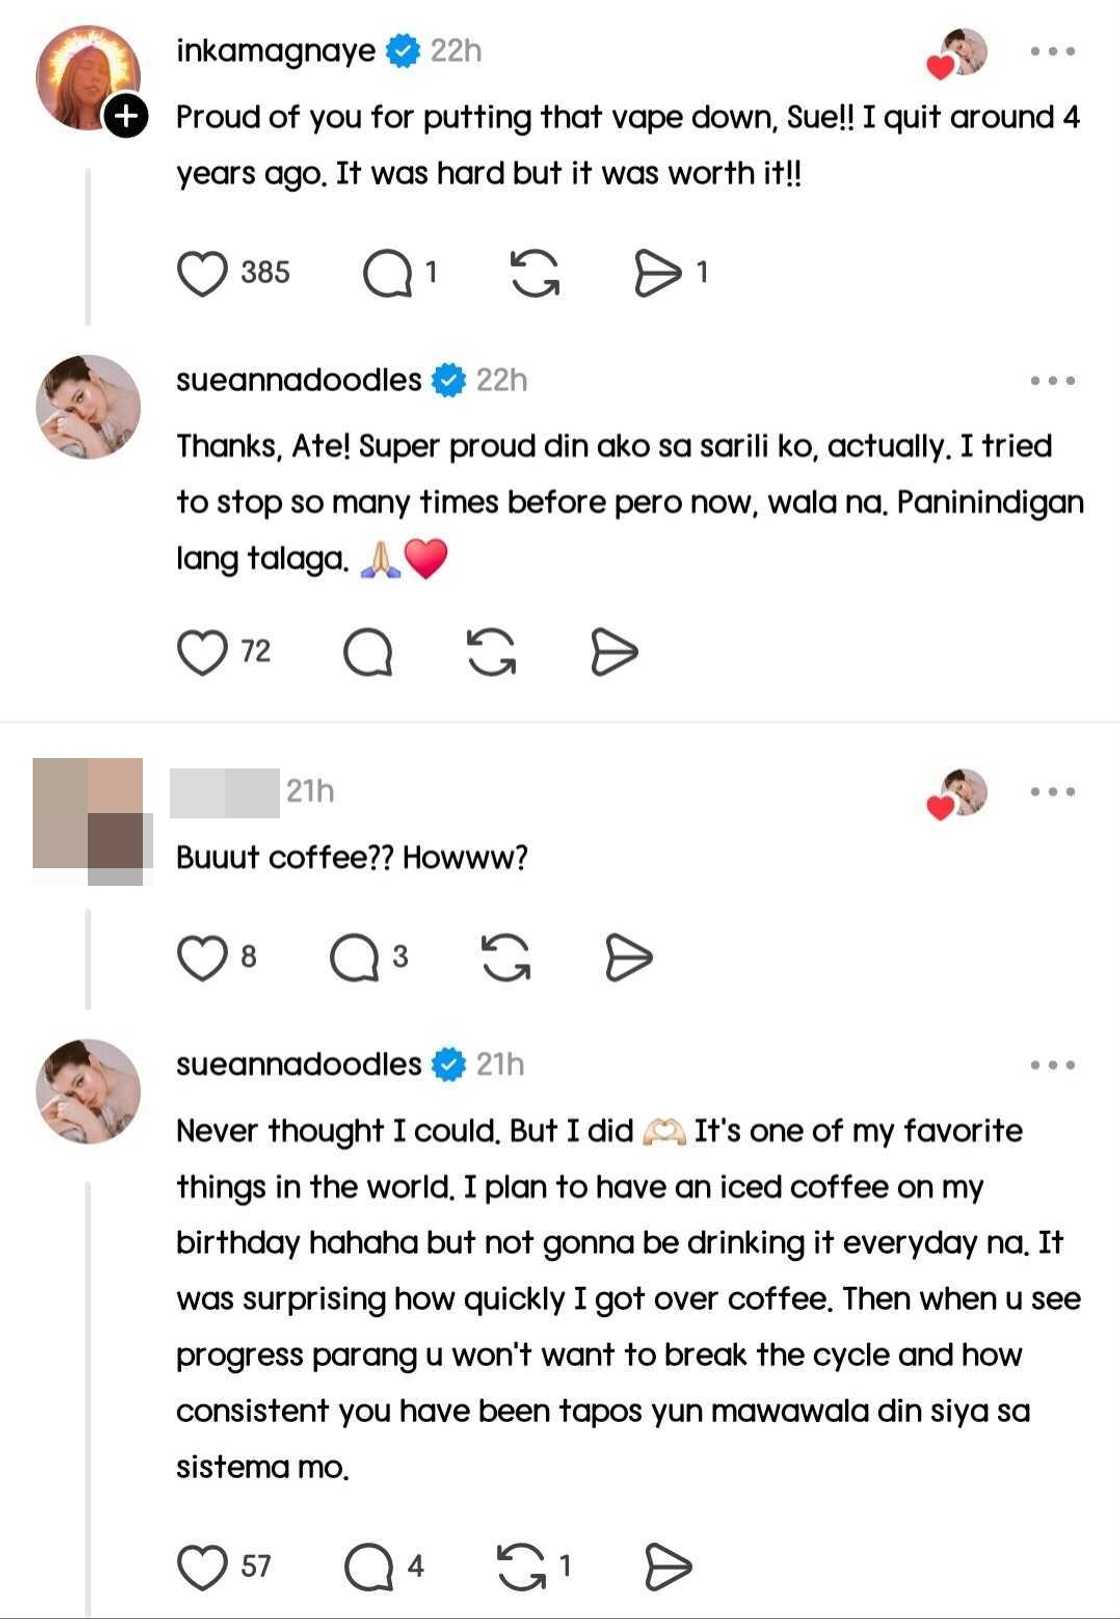Send the 'Thanks, Ate!' reply
The height and width of the screenshot is (1619, 1120).
click(x=613, y=653)
